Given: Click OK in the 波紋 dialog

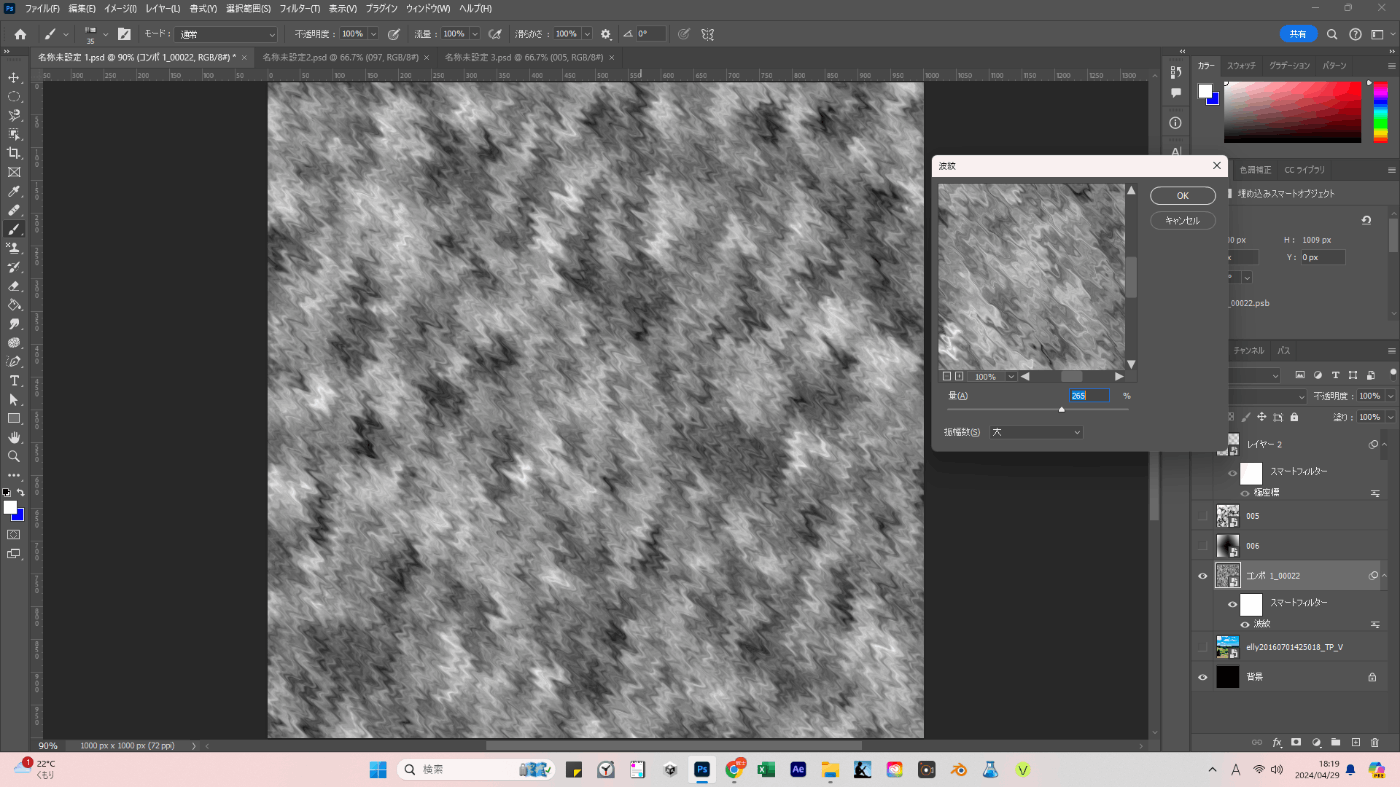Looking at the screenshot, I should coord(1182,196).
